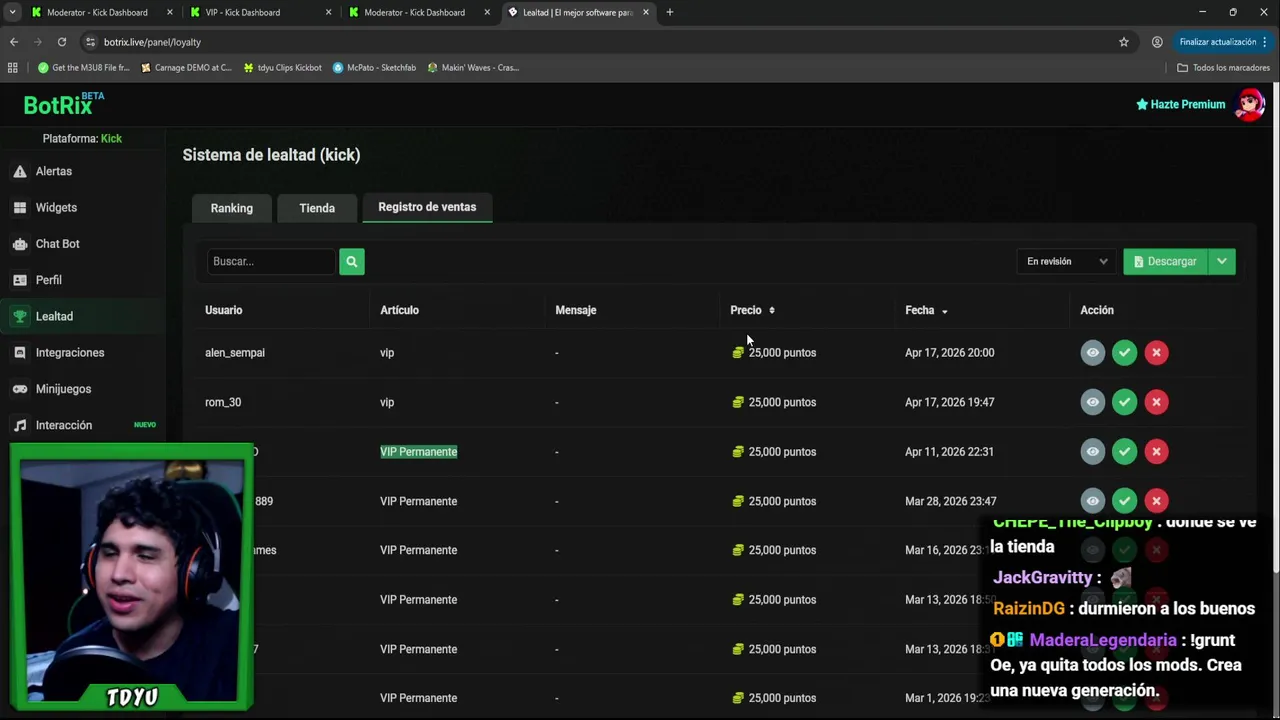The image size is (1280, 720).
Task: Show details for the Apr 11 VIP Permanente sale
Action: coord(1092,452)
